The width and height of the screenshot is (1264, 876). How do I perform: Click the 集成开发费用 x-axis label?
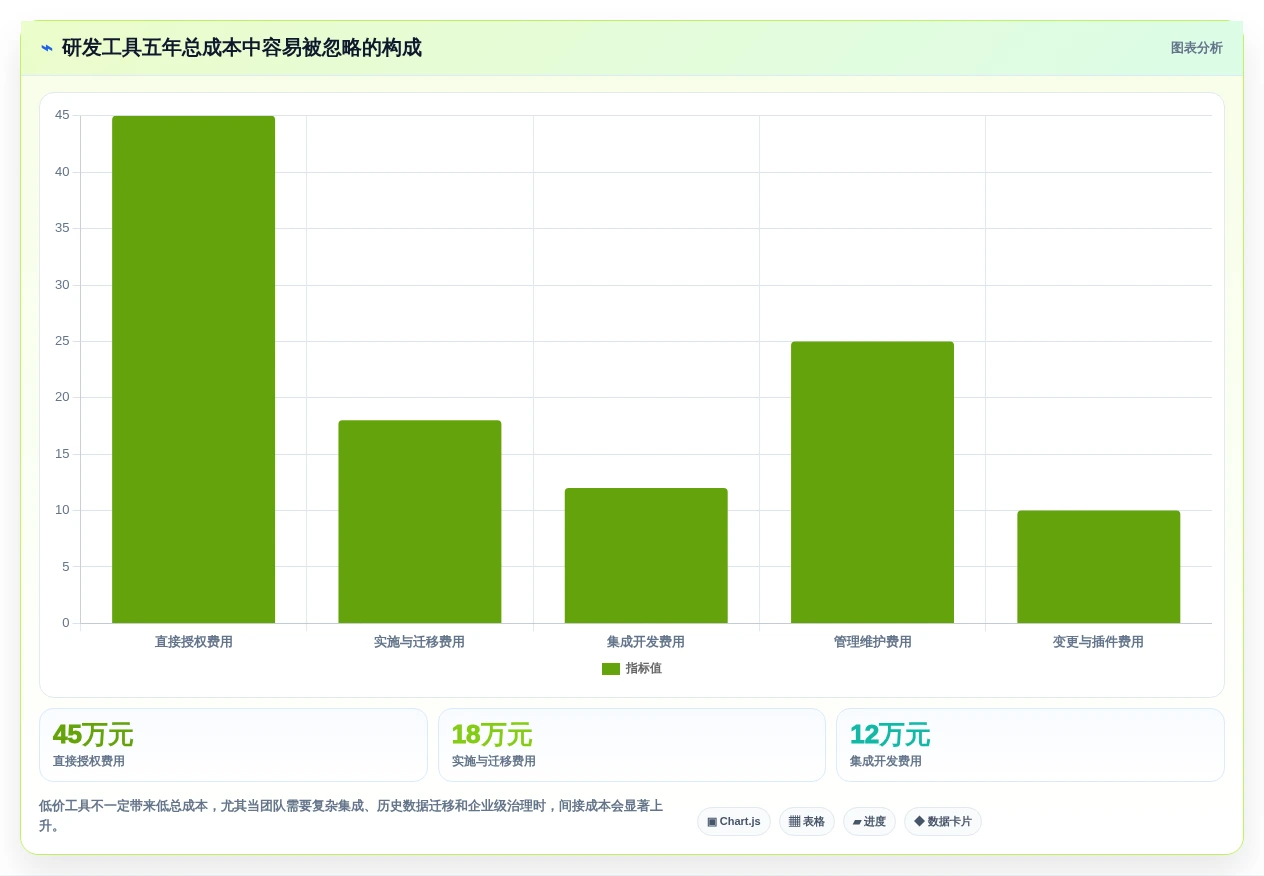[x=646, y=642]
